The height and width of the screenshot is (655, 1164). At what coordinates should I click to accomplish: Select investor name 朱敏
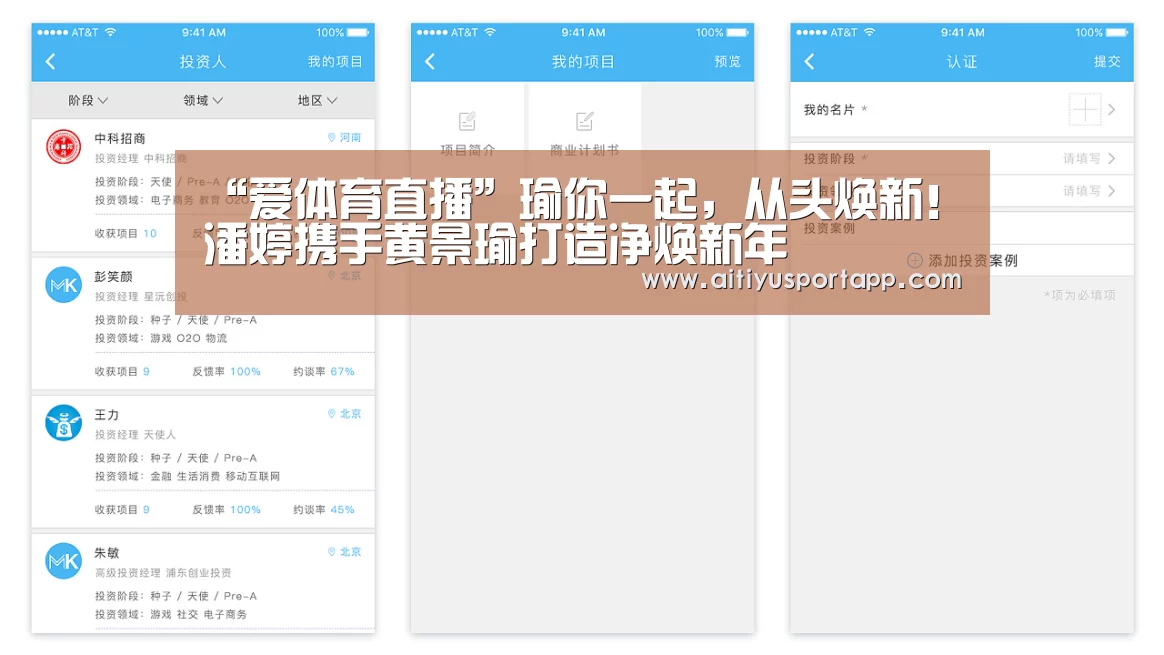pyautogui.click(x=106, y=553)
